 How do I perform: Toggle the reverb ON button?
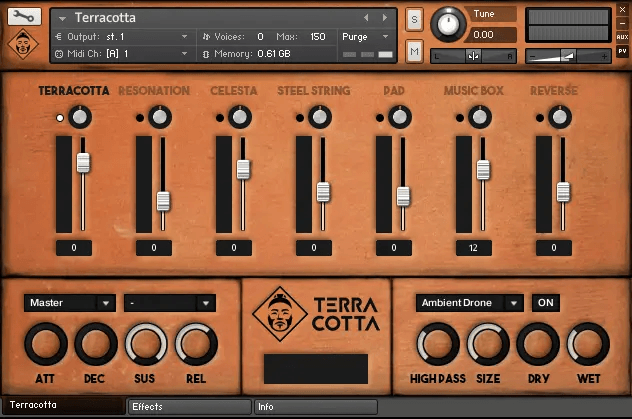click(546, 303)
